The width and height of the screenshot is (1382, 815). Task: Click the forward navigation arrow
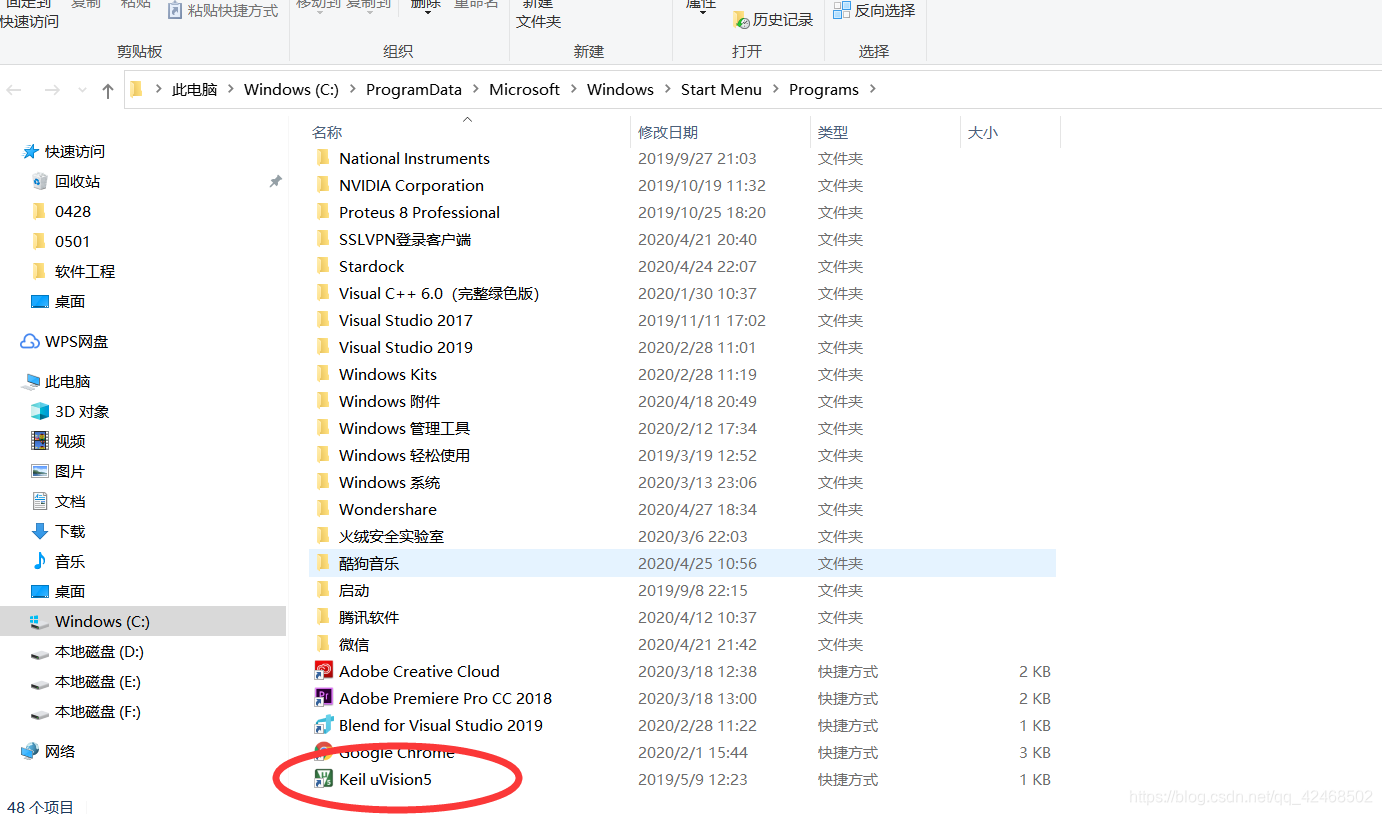(52, 90)
